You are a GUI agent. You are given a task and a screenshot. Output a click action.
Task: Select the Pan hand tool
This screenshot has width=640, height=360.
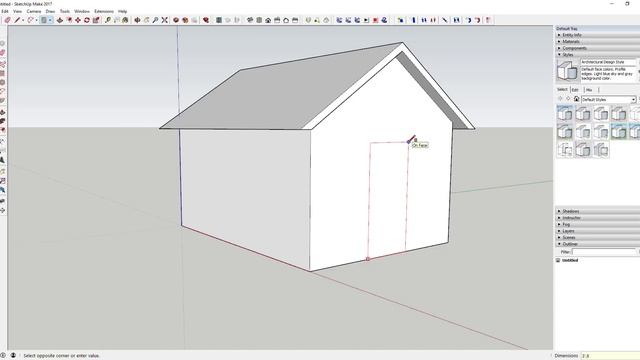click(147, 20)
